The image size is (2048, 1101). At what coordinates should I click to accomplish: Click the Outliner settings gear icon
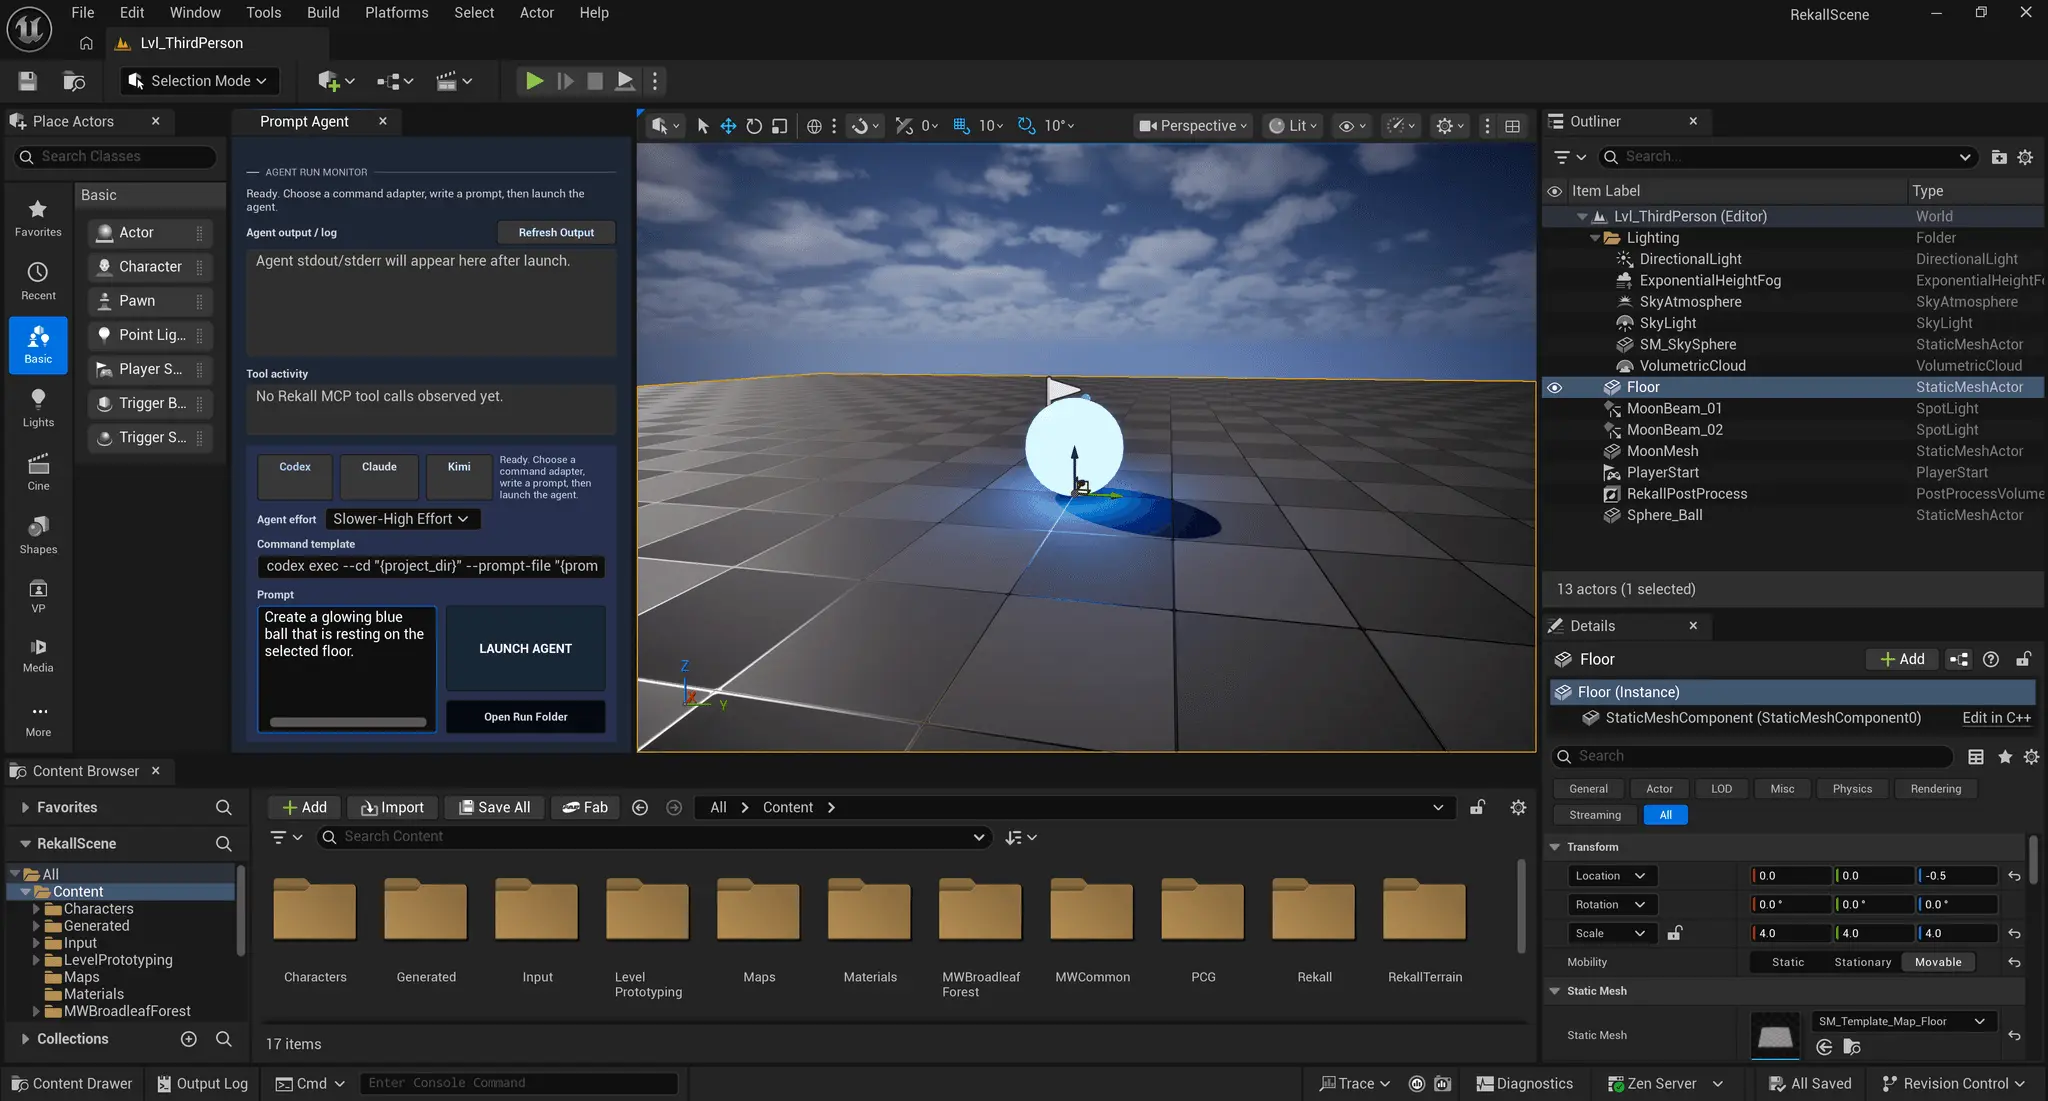pos(2025,157)
